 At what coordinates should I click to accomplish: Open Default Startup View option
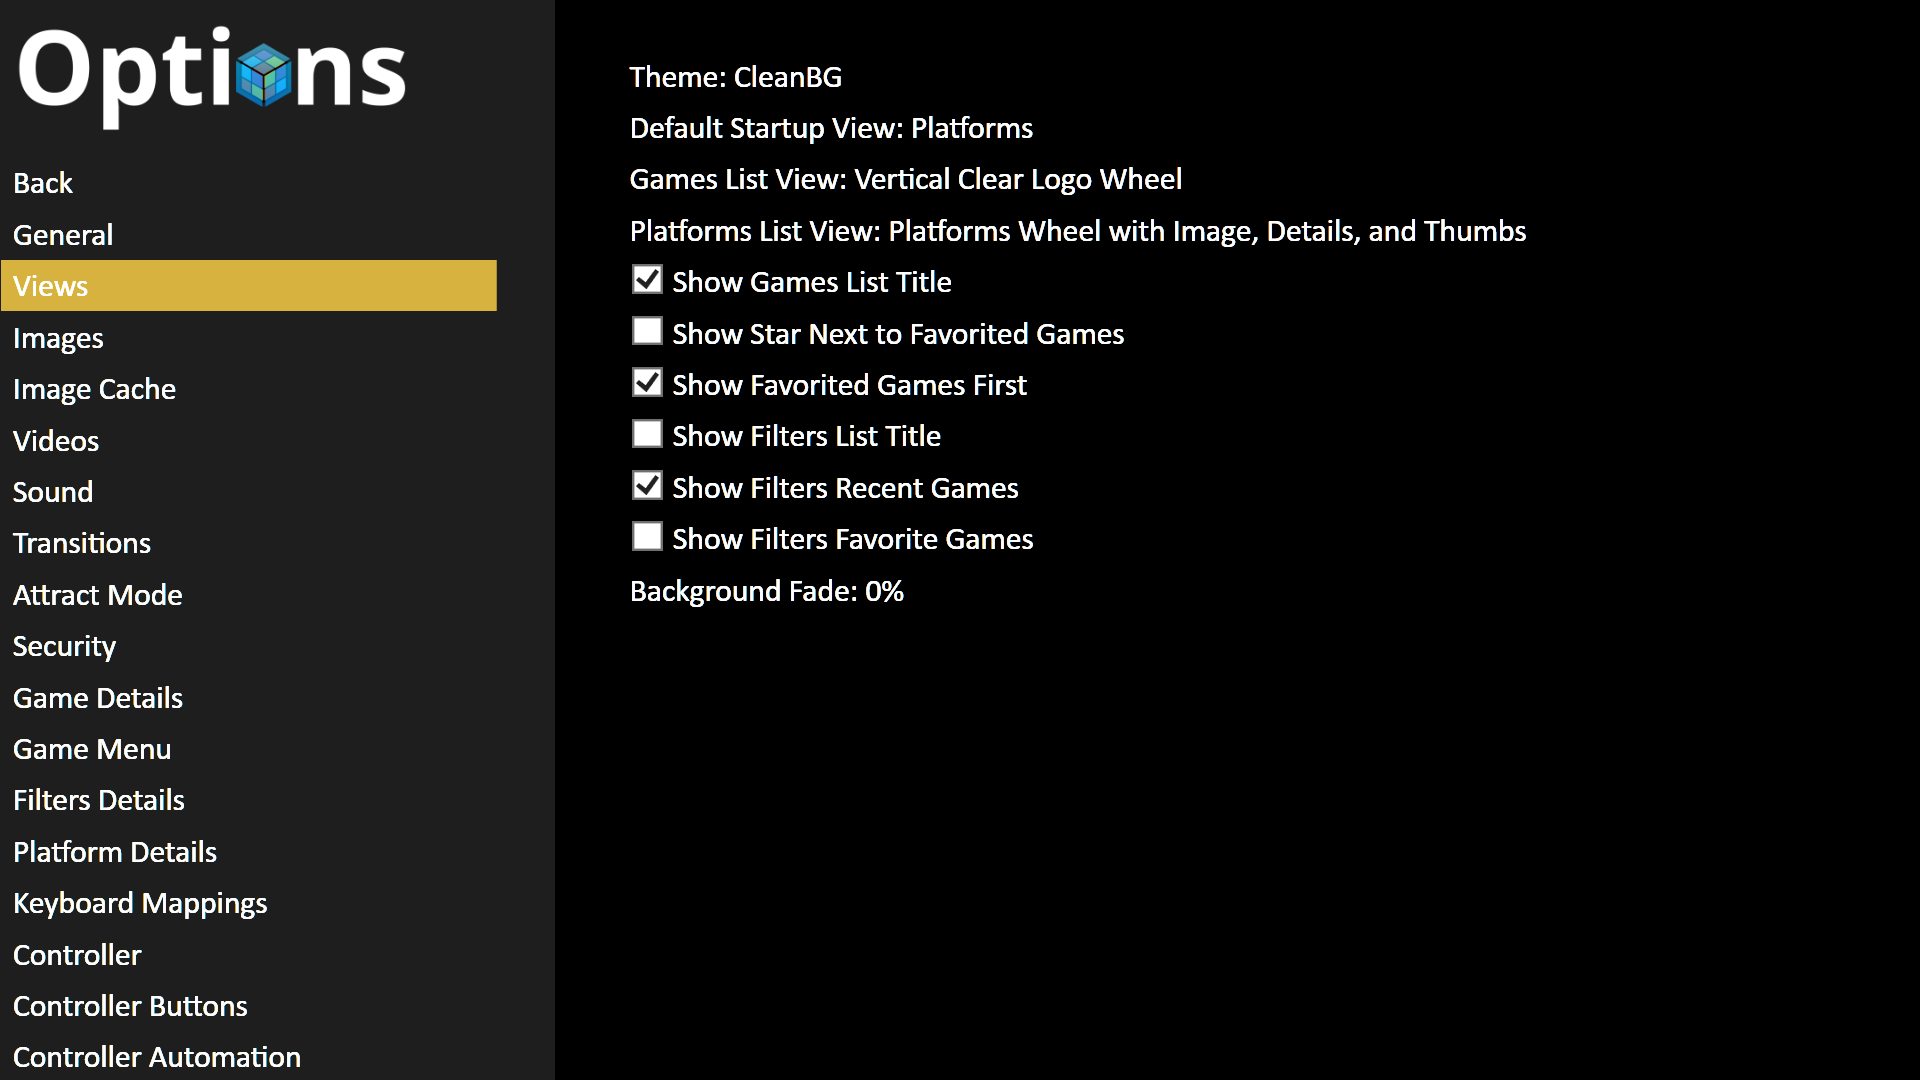pos(831,128)
